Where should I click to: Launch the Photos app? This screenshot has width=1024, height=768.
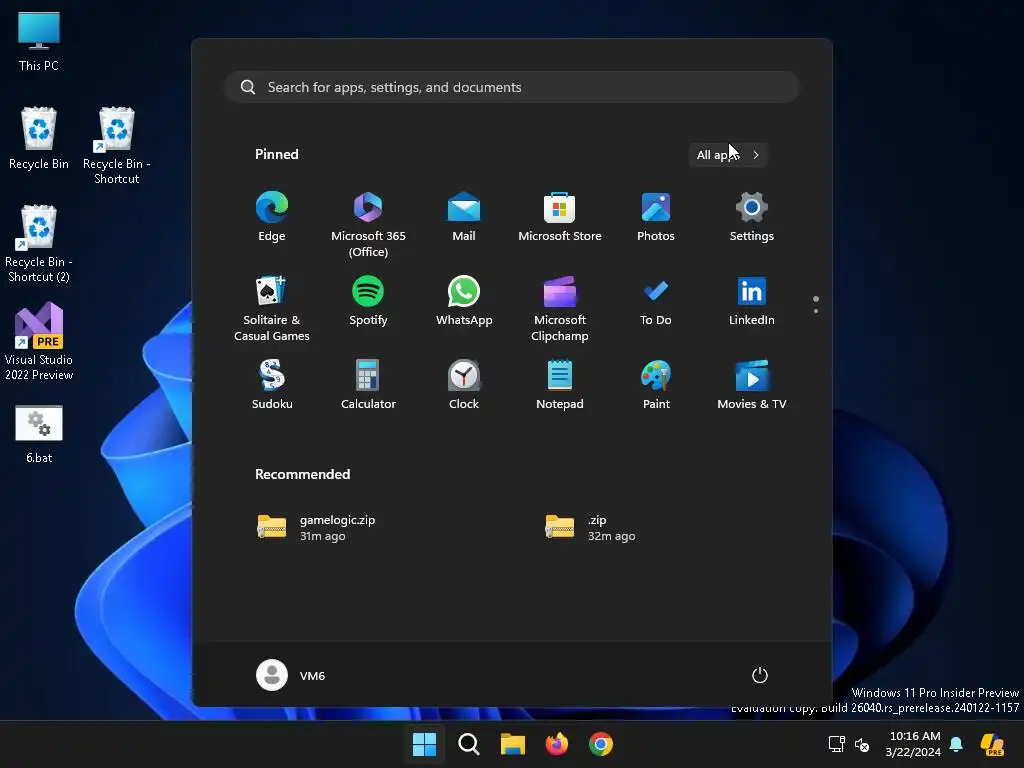coord(656,217)
